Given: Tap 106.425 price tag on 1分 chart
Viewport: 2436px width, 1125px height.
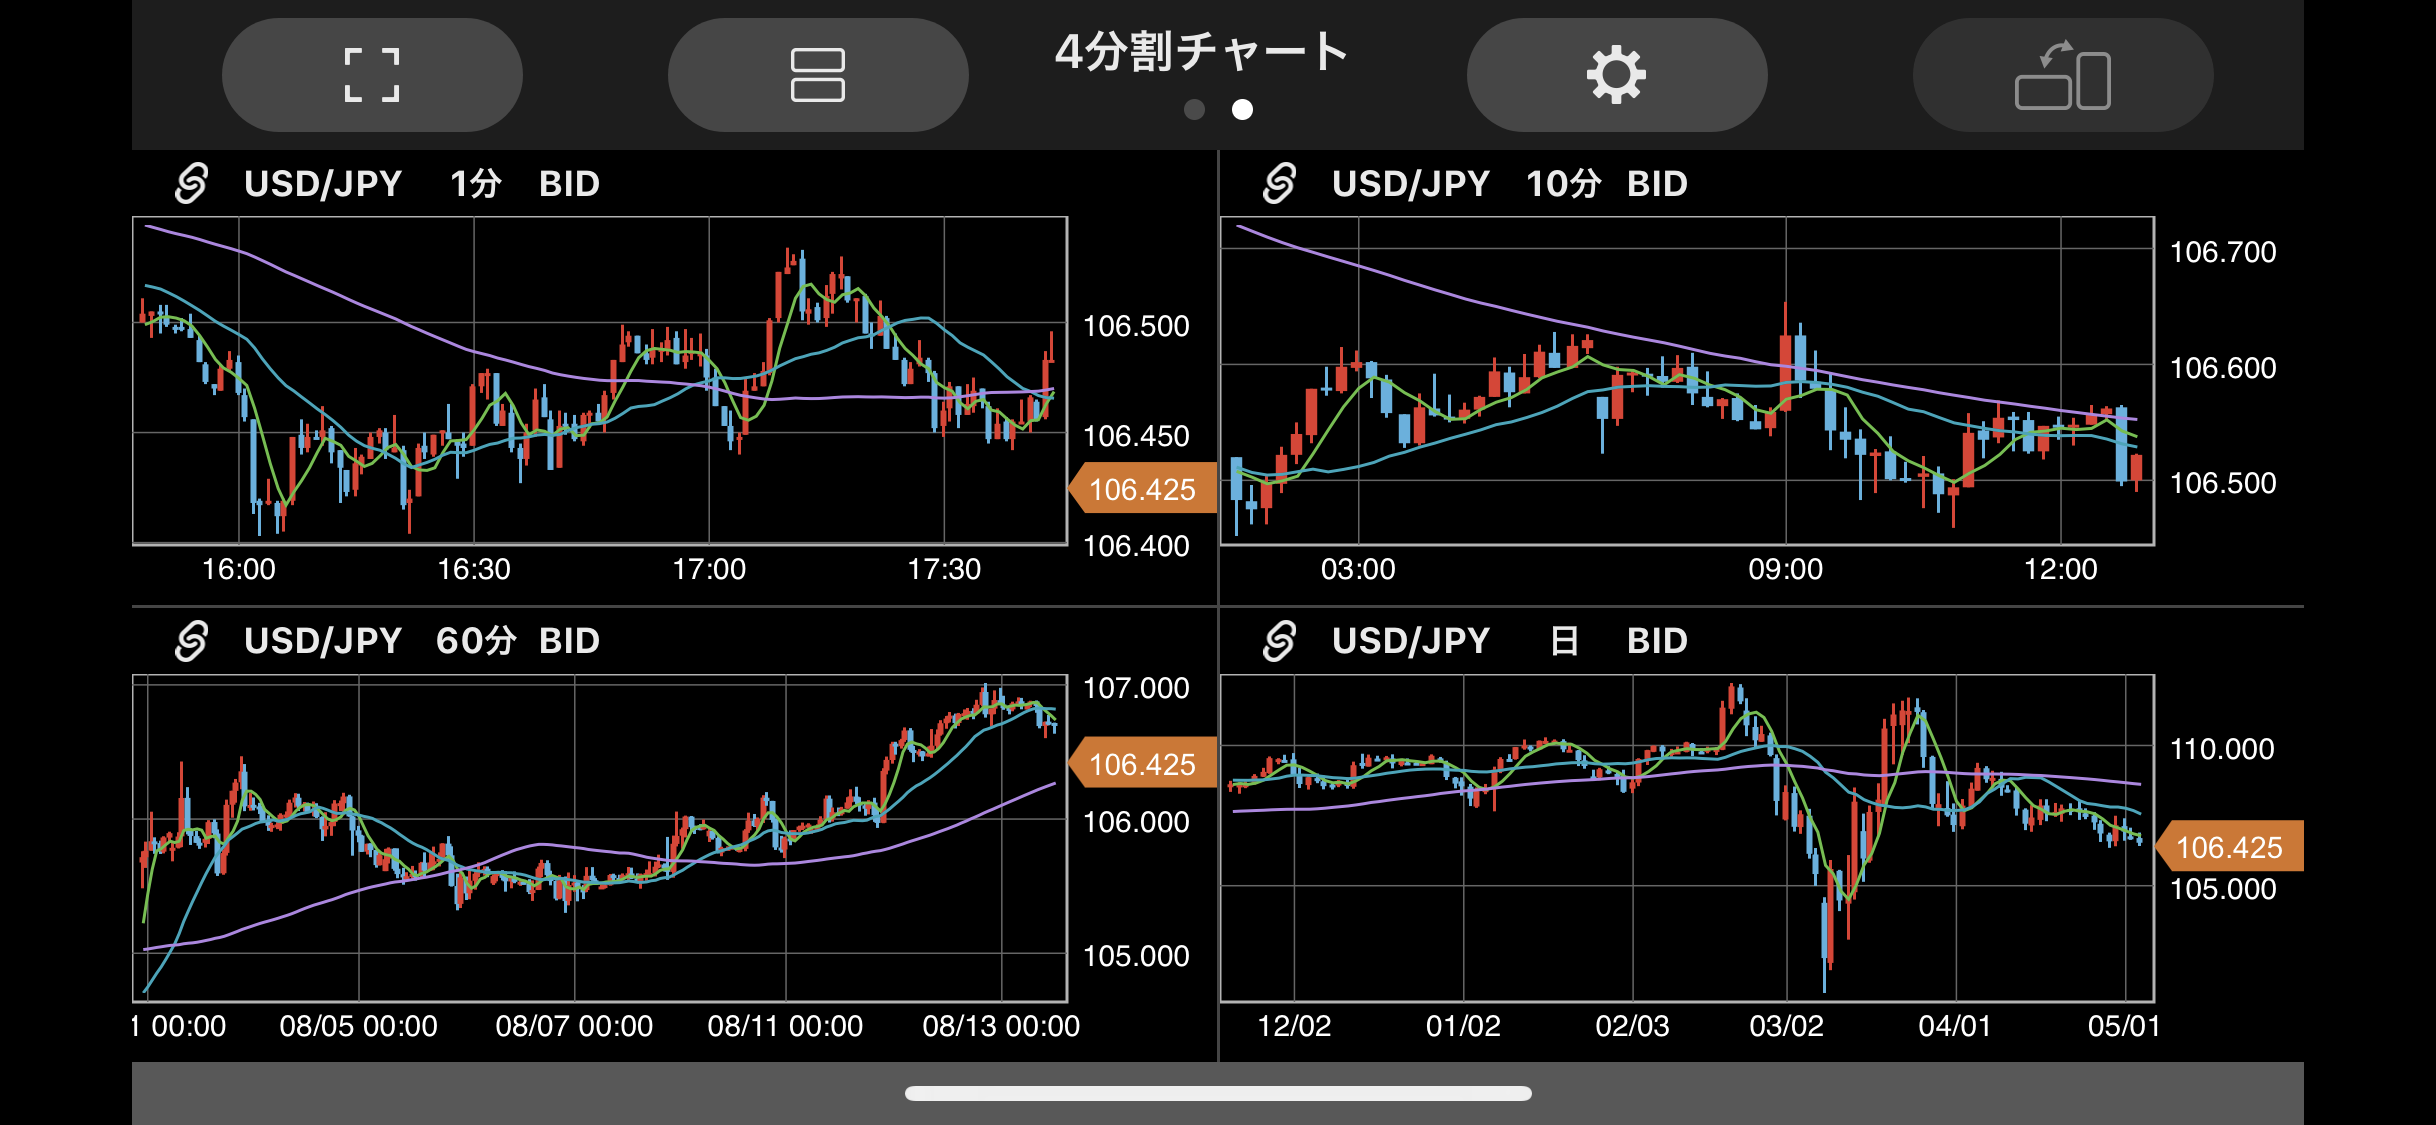Looking at the screenshot, I should tap(1142, 489).
